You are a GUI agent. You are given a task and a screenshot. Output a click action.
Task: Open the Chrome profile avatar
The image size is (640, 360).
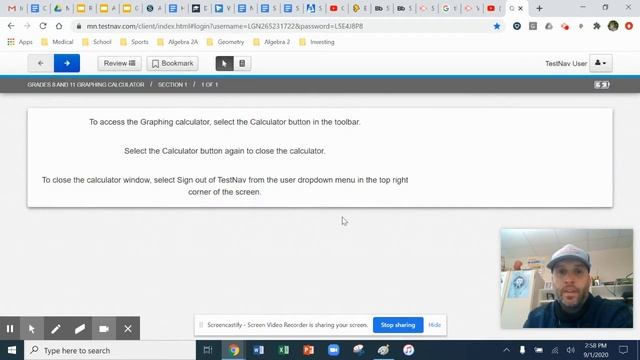pyautogui.click(x=613, y=26)
